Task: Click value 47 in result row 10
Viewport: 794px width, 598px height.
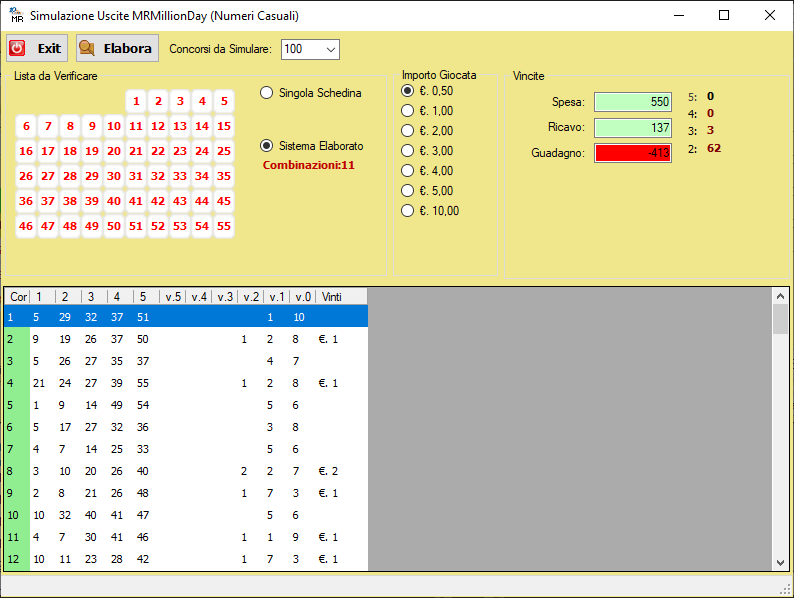Action: (x=143, y=515)
